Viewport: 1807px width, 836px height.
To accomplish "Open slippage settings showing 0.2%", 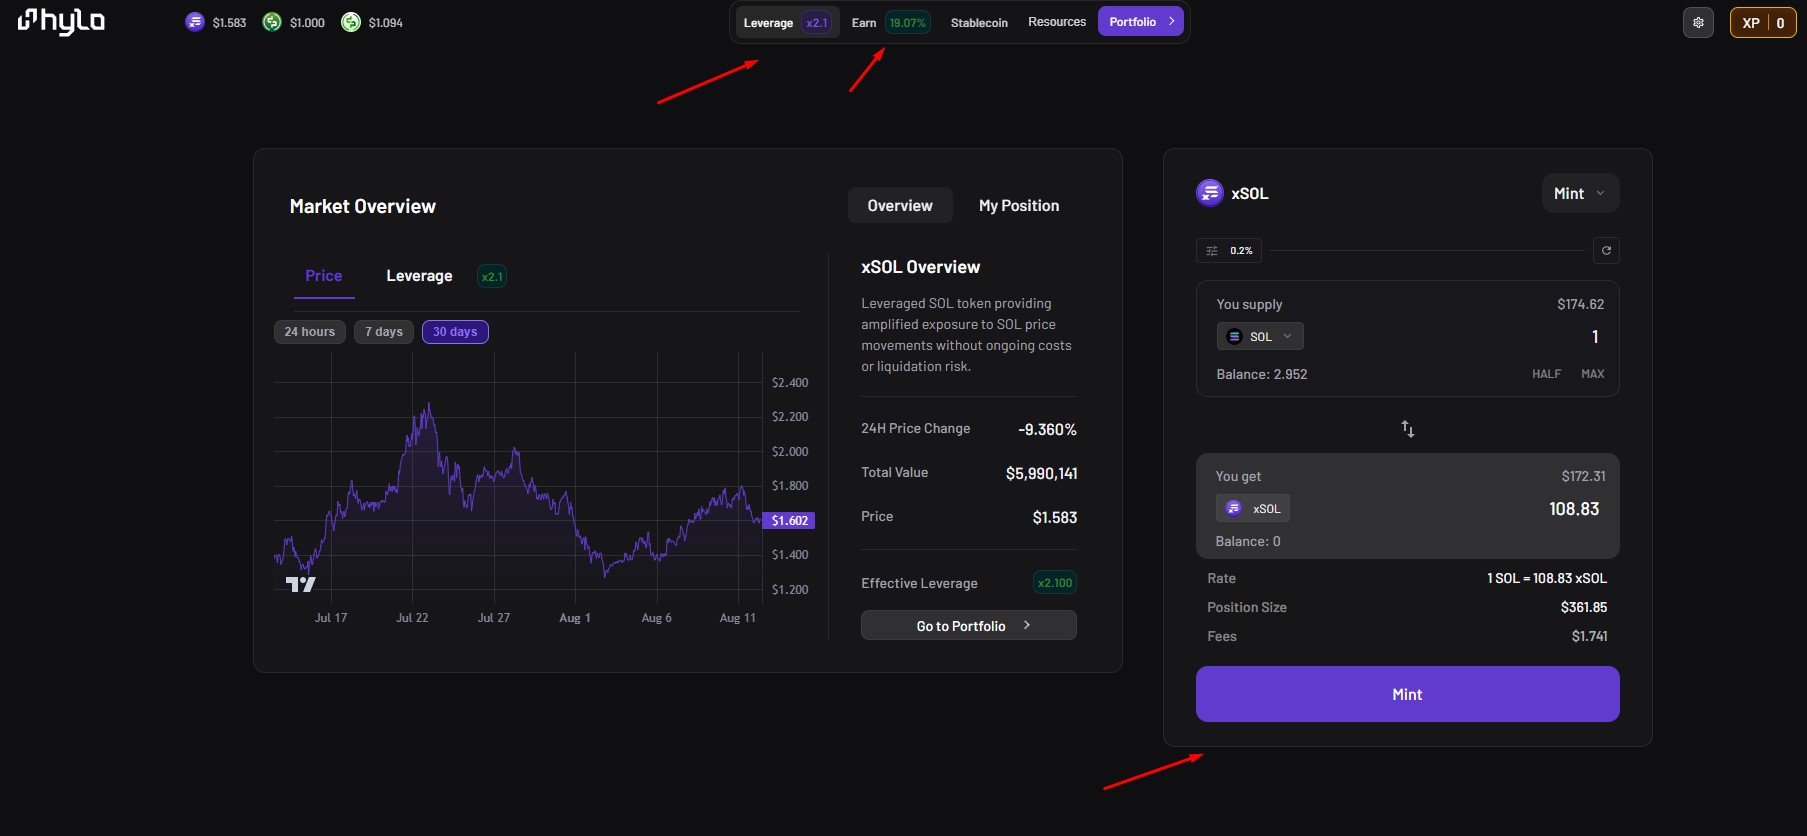I will [x=1229, y=250].
